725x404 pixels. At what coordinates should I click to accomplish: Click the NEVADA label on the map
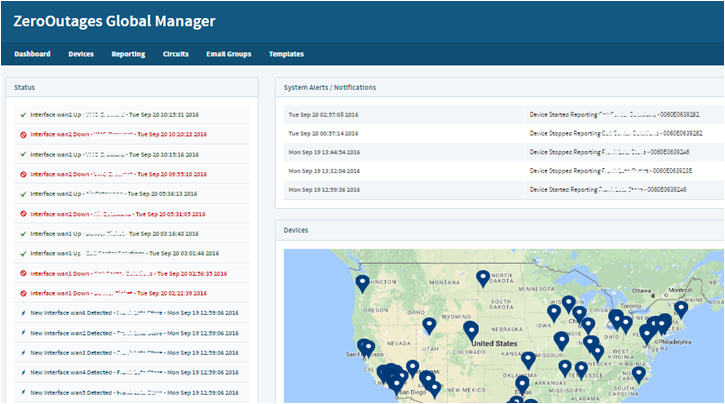click(399, 343)
